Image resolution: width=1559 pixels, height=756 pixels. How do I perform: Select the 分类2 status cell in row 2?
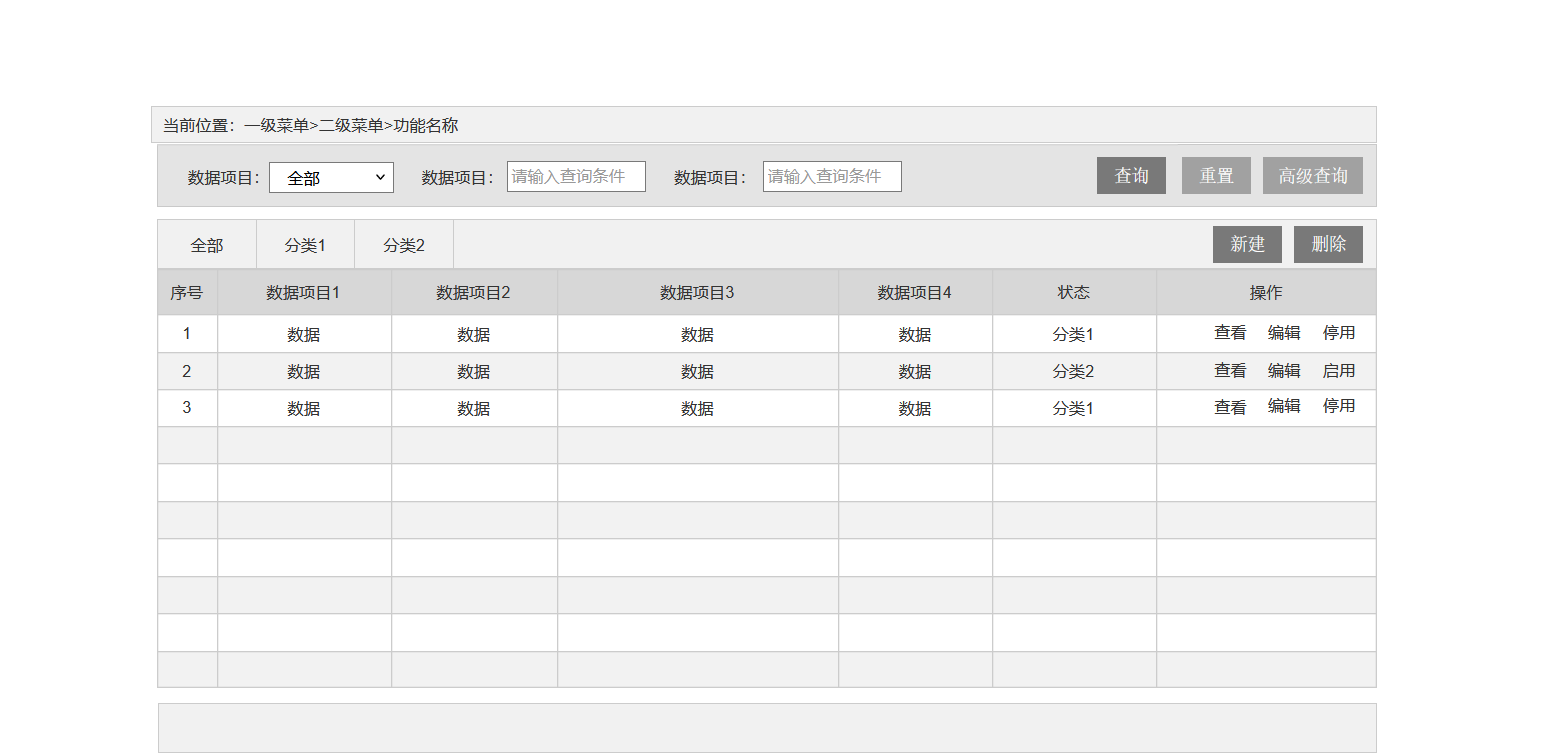pyautogui.click(x=1074, y=372)
